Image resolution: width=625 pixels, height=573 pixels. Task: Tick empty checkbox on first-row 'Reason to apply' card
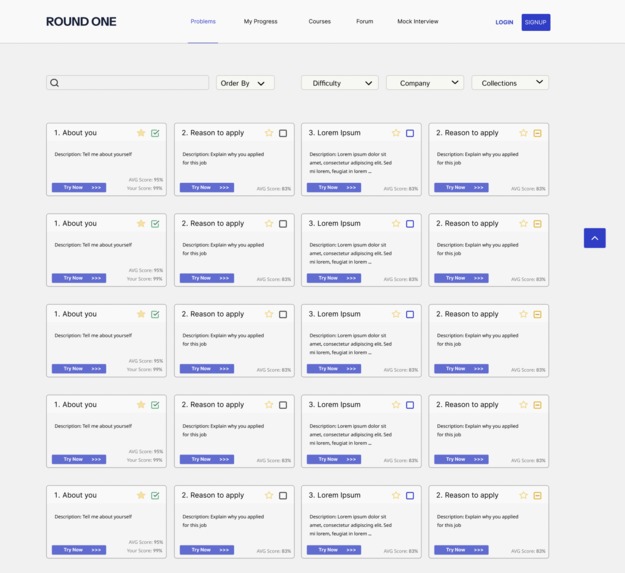click(x=283, y=133)
